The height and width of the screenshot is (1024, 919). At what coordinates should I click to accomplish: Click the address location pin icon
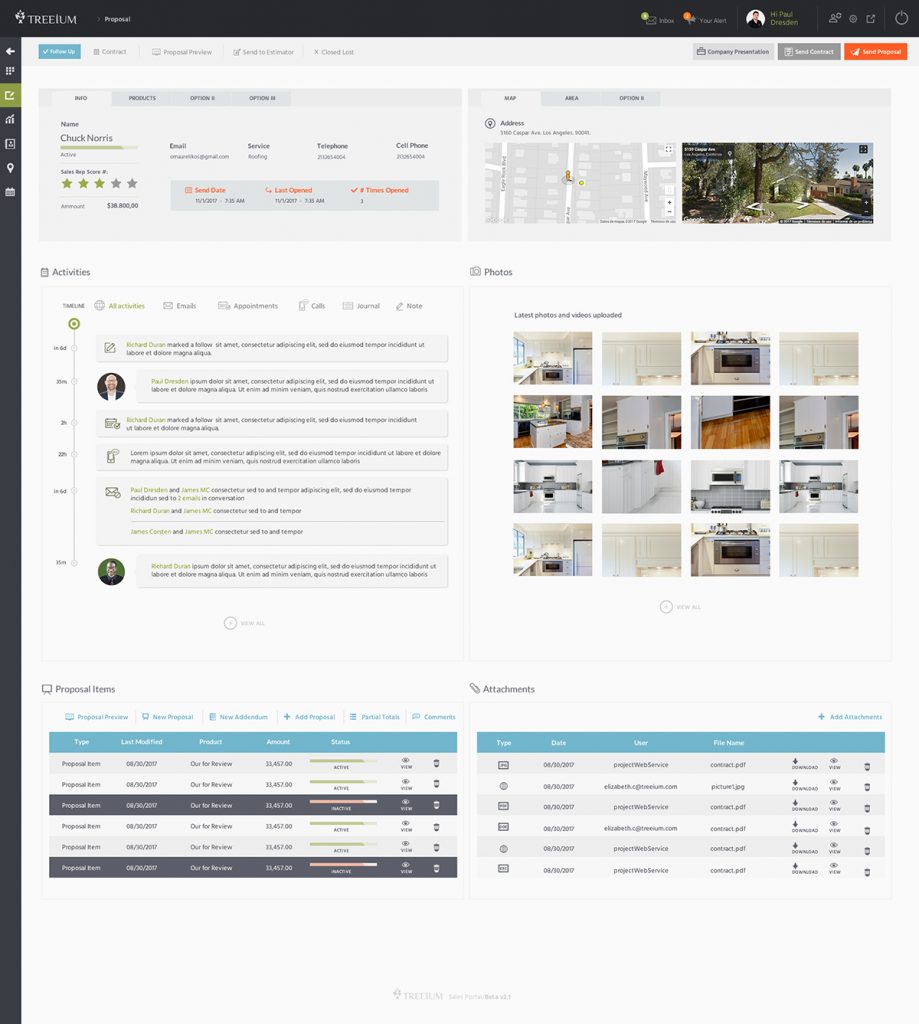pos(490,123)
